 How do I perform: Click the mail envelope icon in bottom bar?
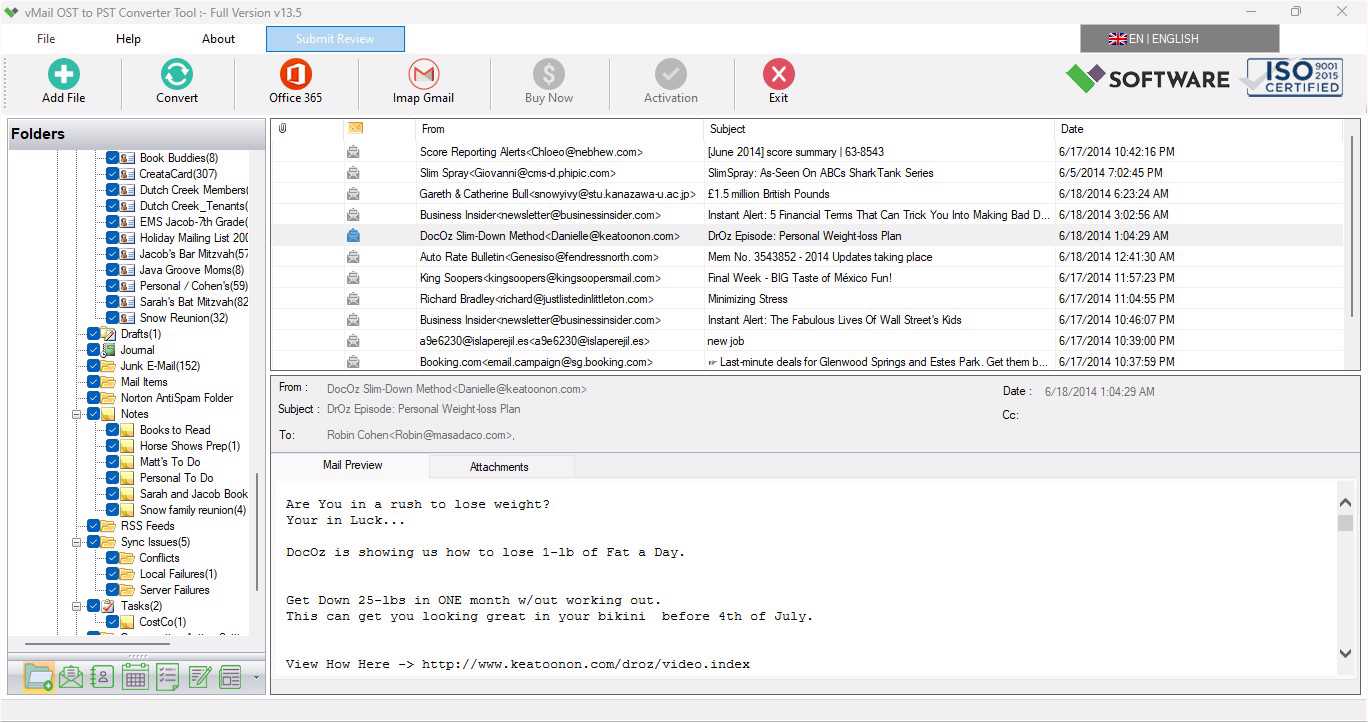pos(70,677)
